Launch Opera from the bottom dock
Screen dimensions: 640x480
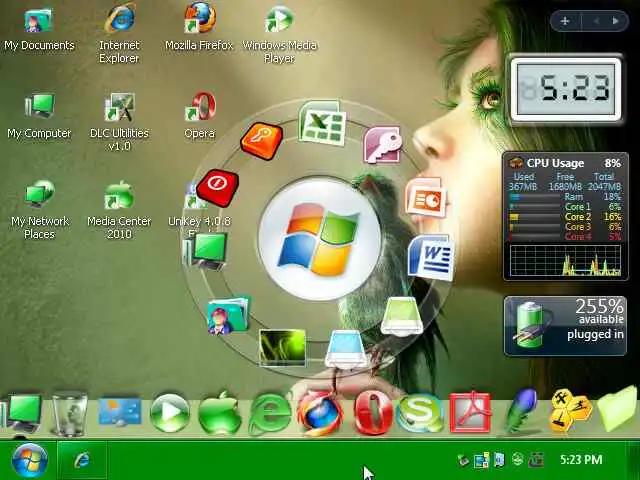[372, 413]
